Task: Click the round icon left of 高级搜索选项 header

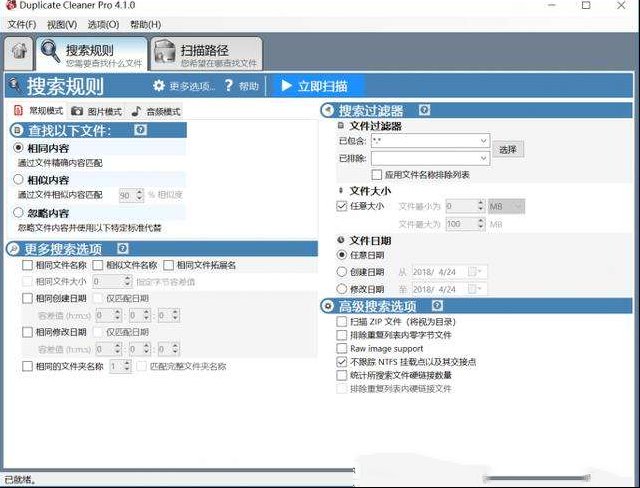Action: (328, 306)
